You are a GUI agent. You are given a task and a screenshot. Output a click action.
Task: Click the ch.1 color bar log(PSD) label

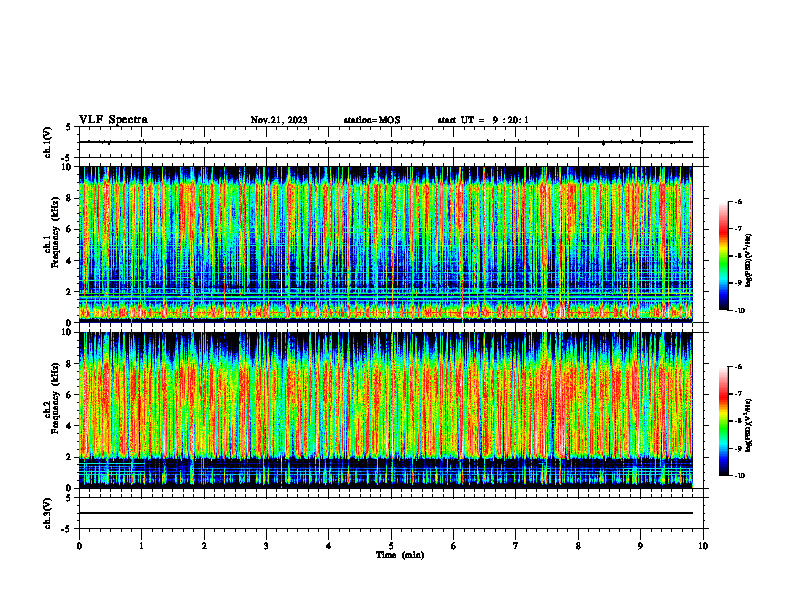[749, 261]
